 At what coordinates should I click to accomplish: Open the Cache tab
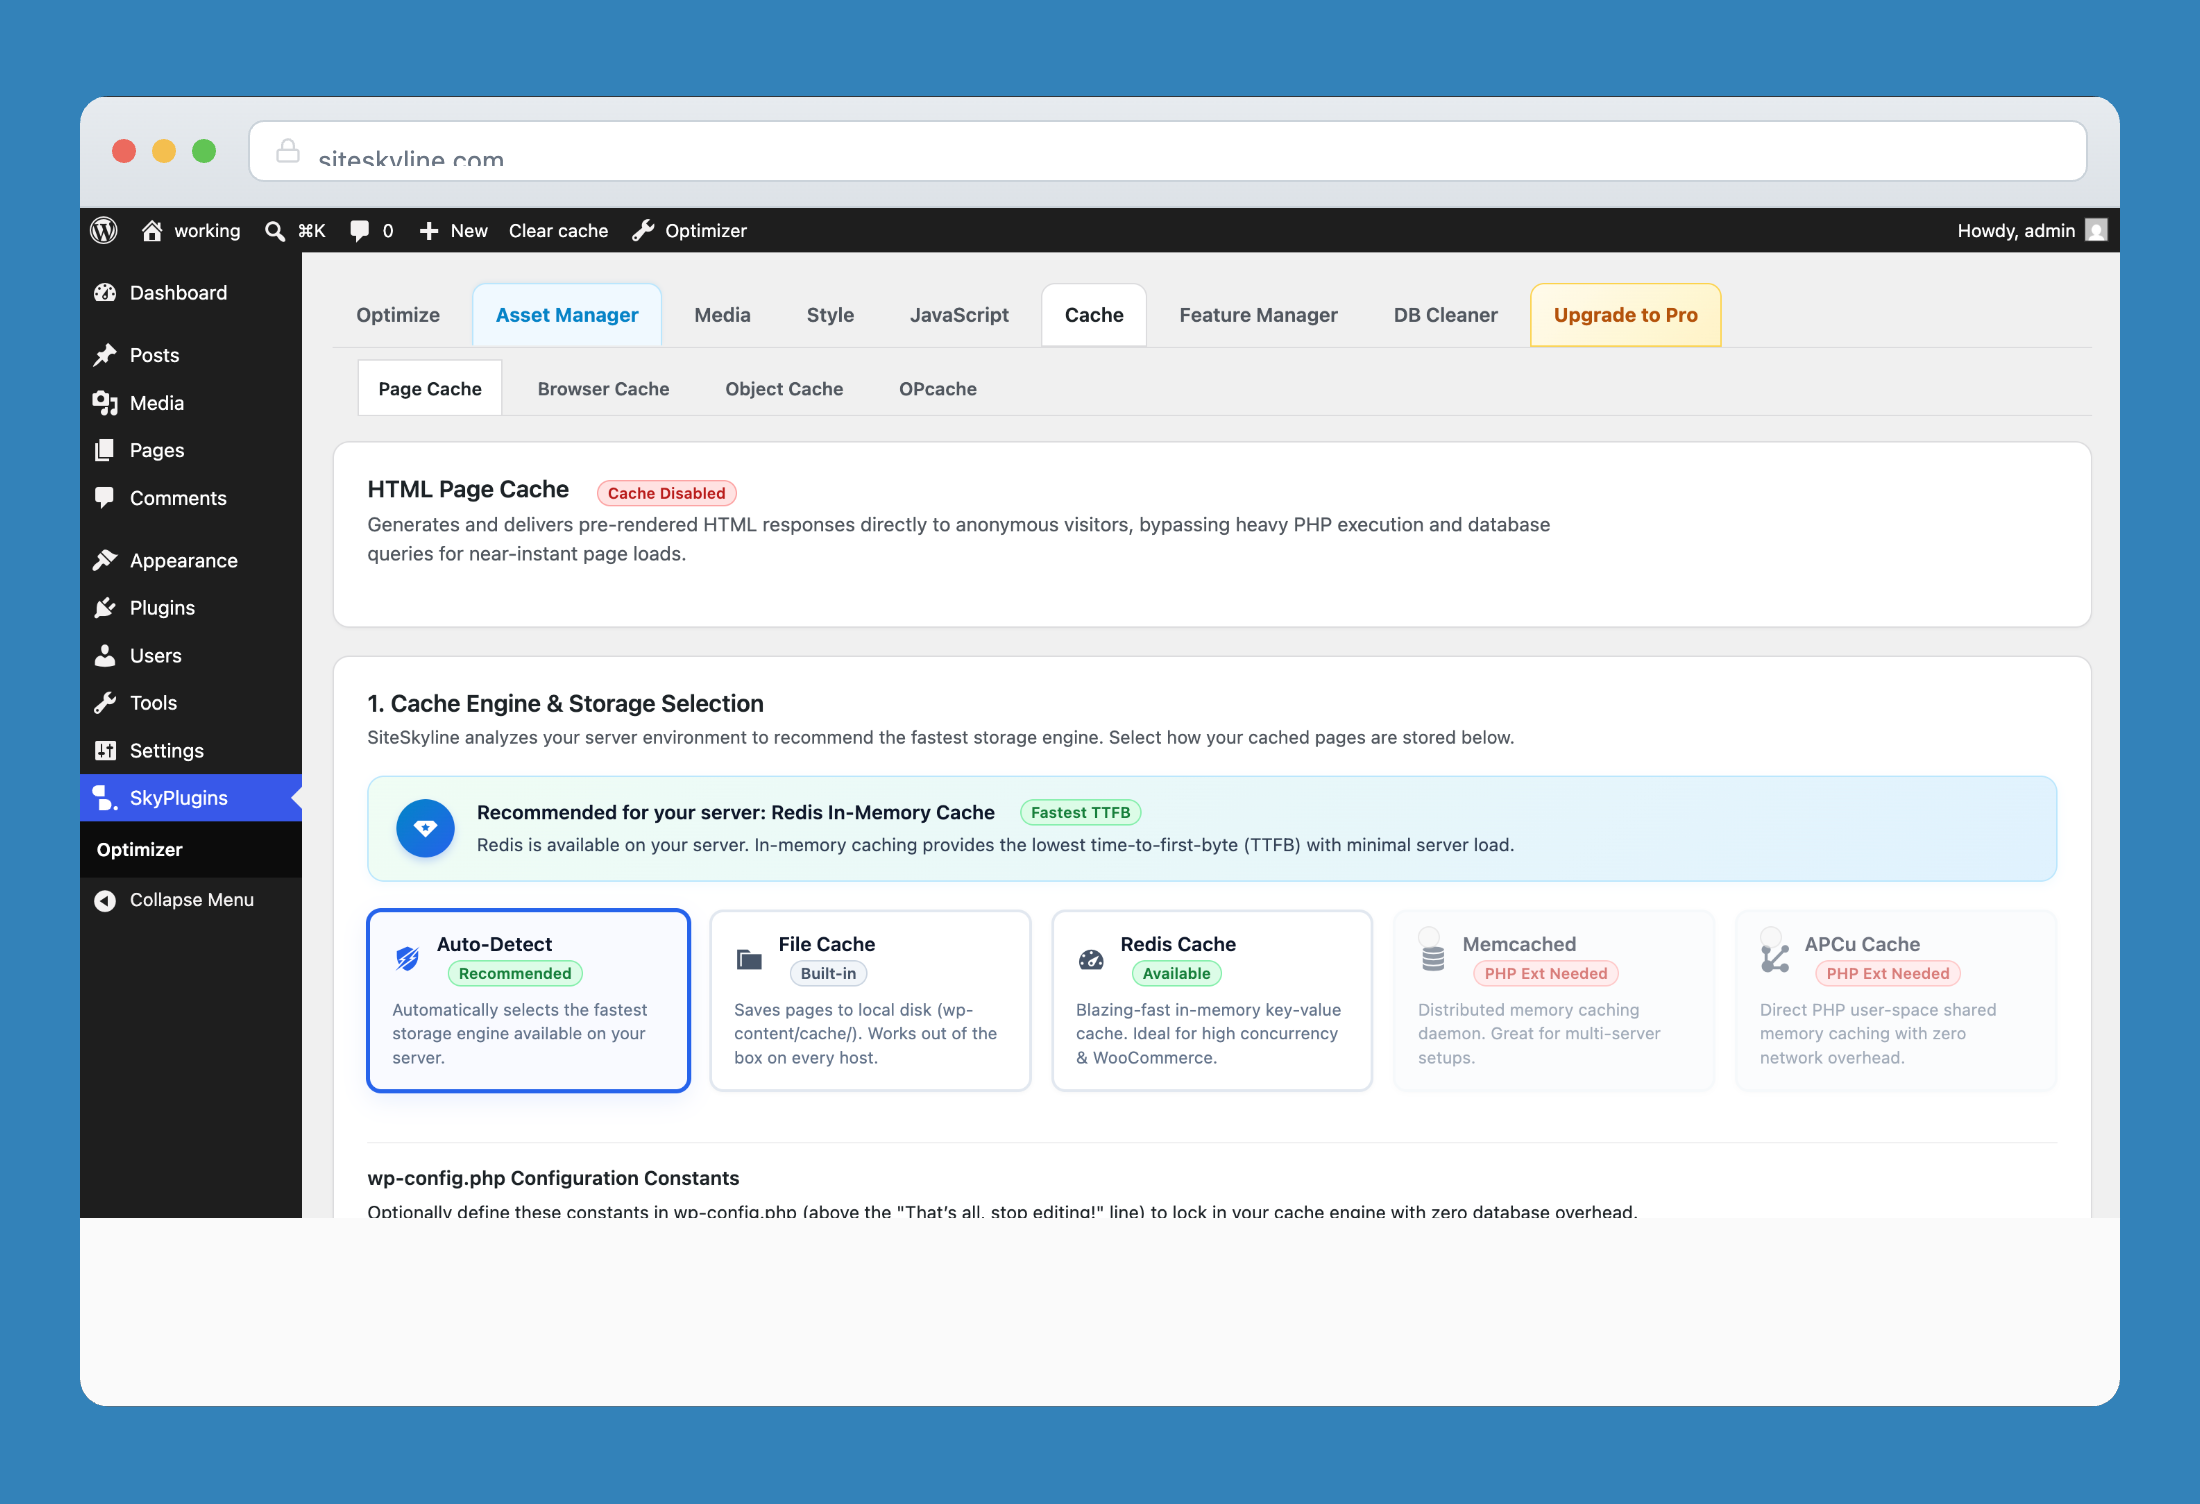click(1094, 315)
